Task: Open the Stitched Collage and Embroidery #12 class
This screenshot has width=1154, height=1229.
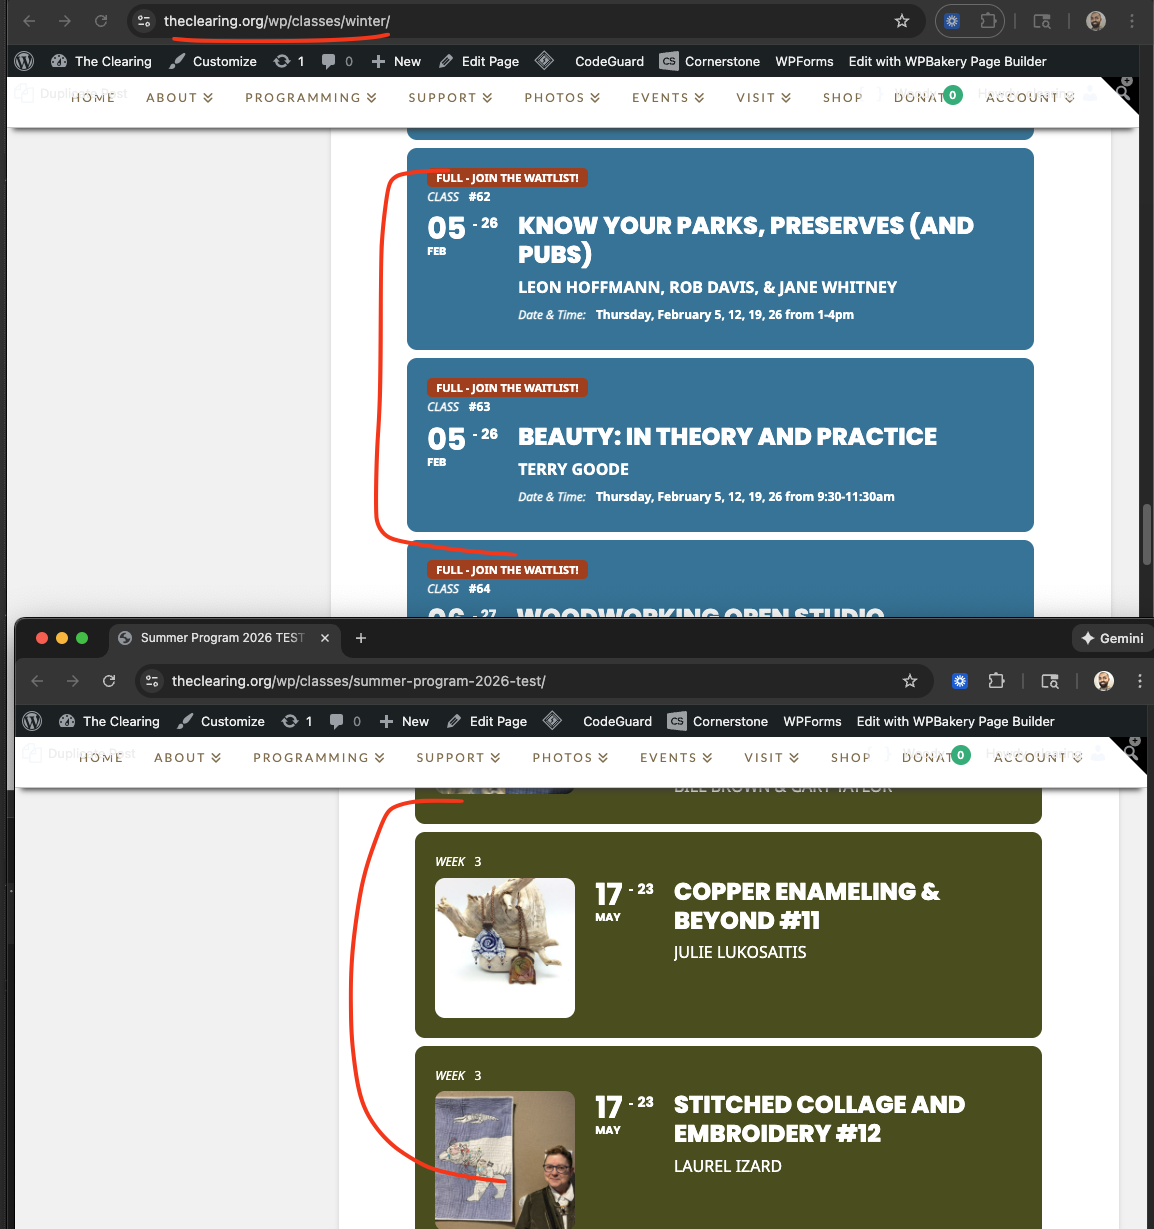Action: point(818,1118)
